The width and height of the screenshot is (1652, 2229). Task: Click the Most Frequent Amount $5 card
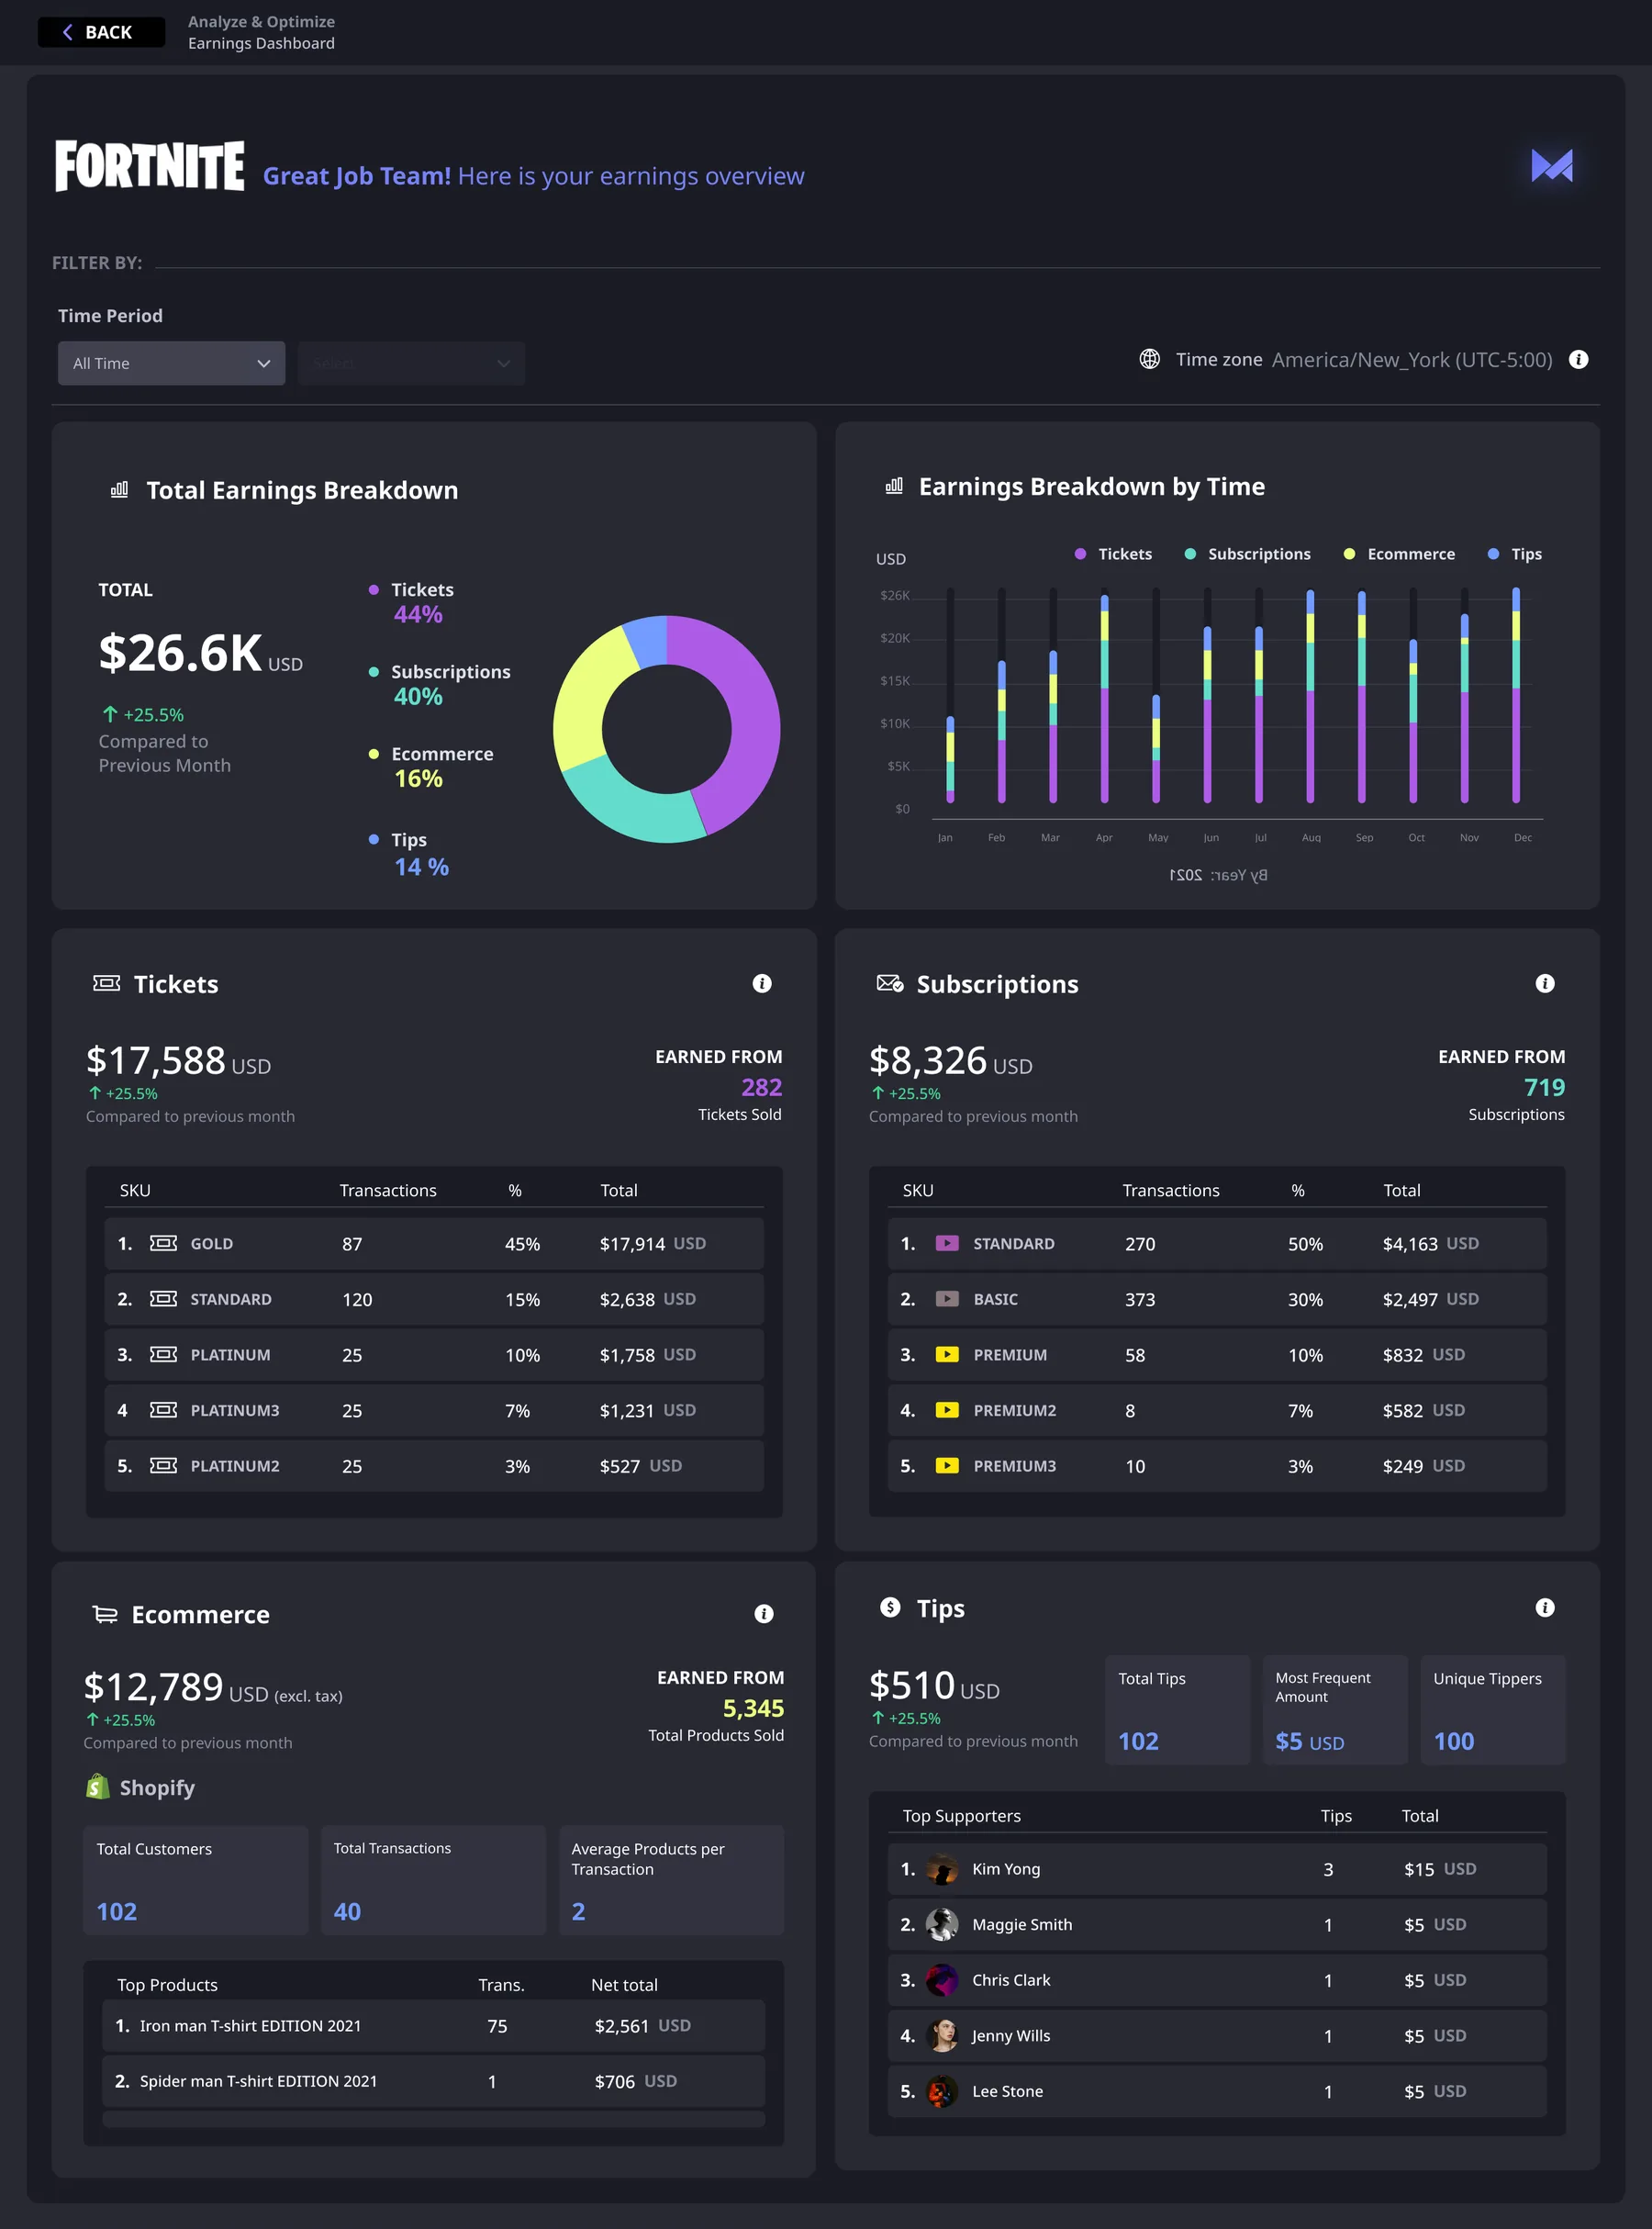(1335, 1710)
